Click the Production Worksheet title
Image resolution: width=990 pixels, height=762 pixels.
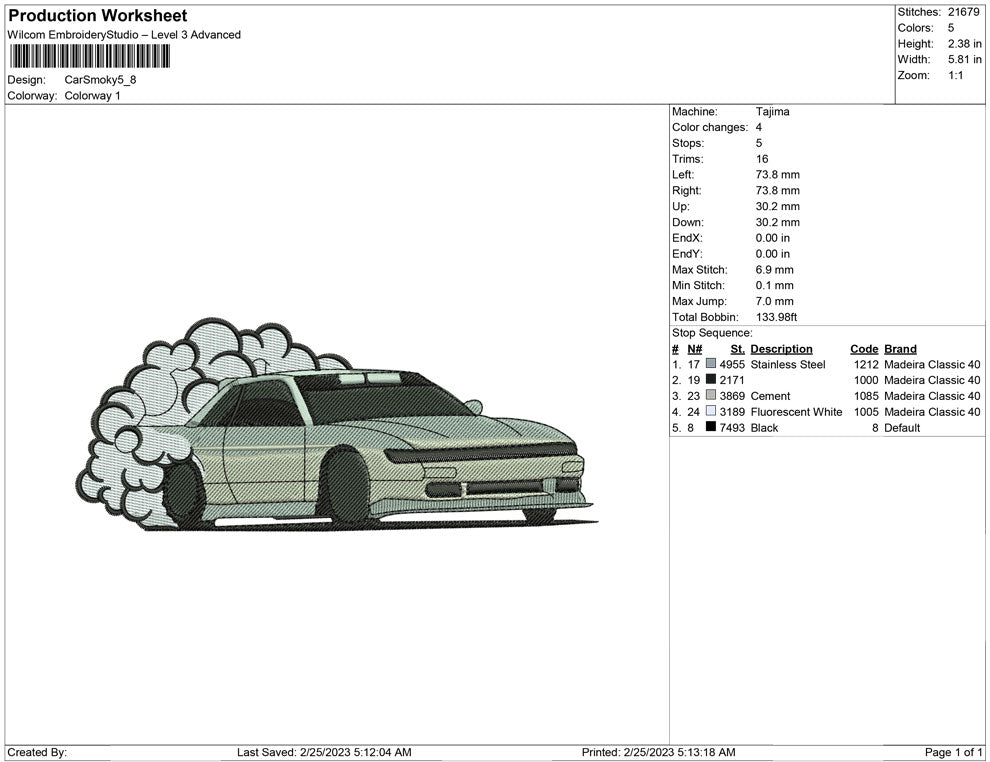[x=97, y=16]
